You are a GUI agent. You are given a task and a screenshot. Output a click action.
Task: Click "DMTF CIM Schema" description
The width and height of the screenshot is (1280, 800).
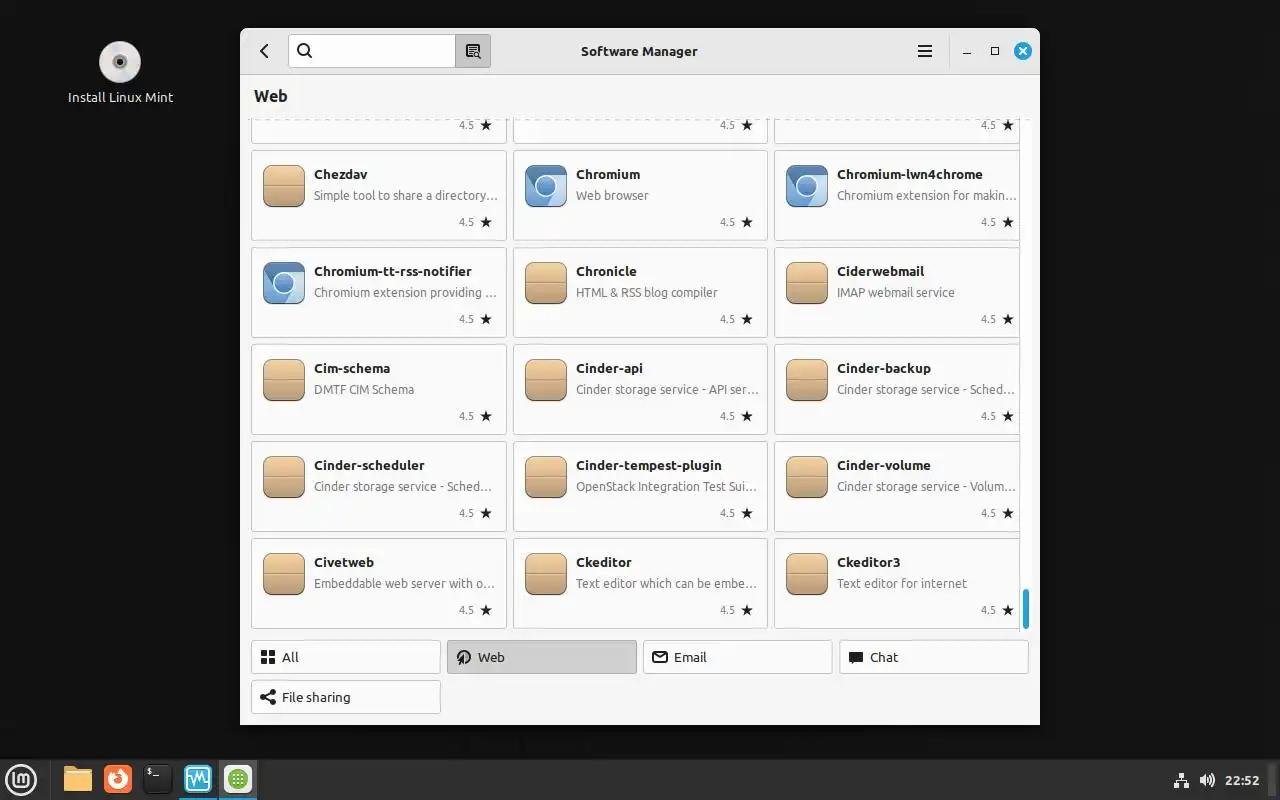coord(364,390)
